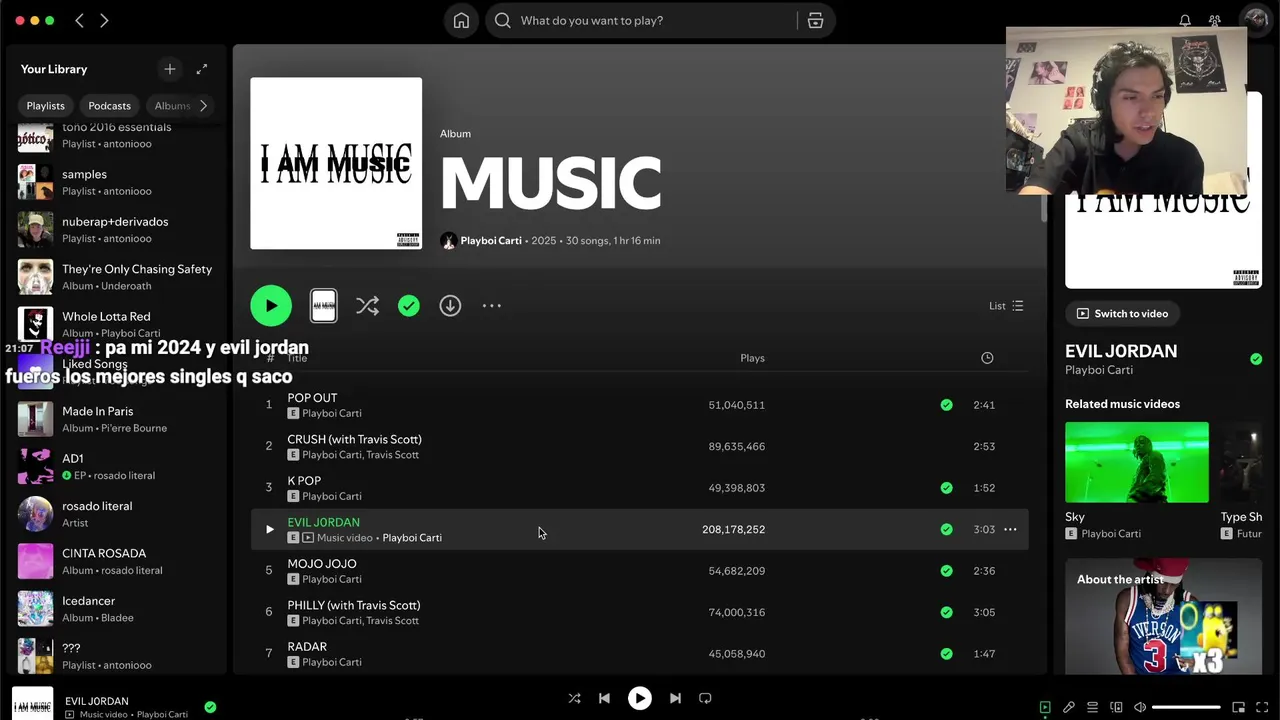Play EVIL JORDAN from row play icon

tap(269, 529)
